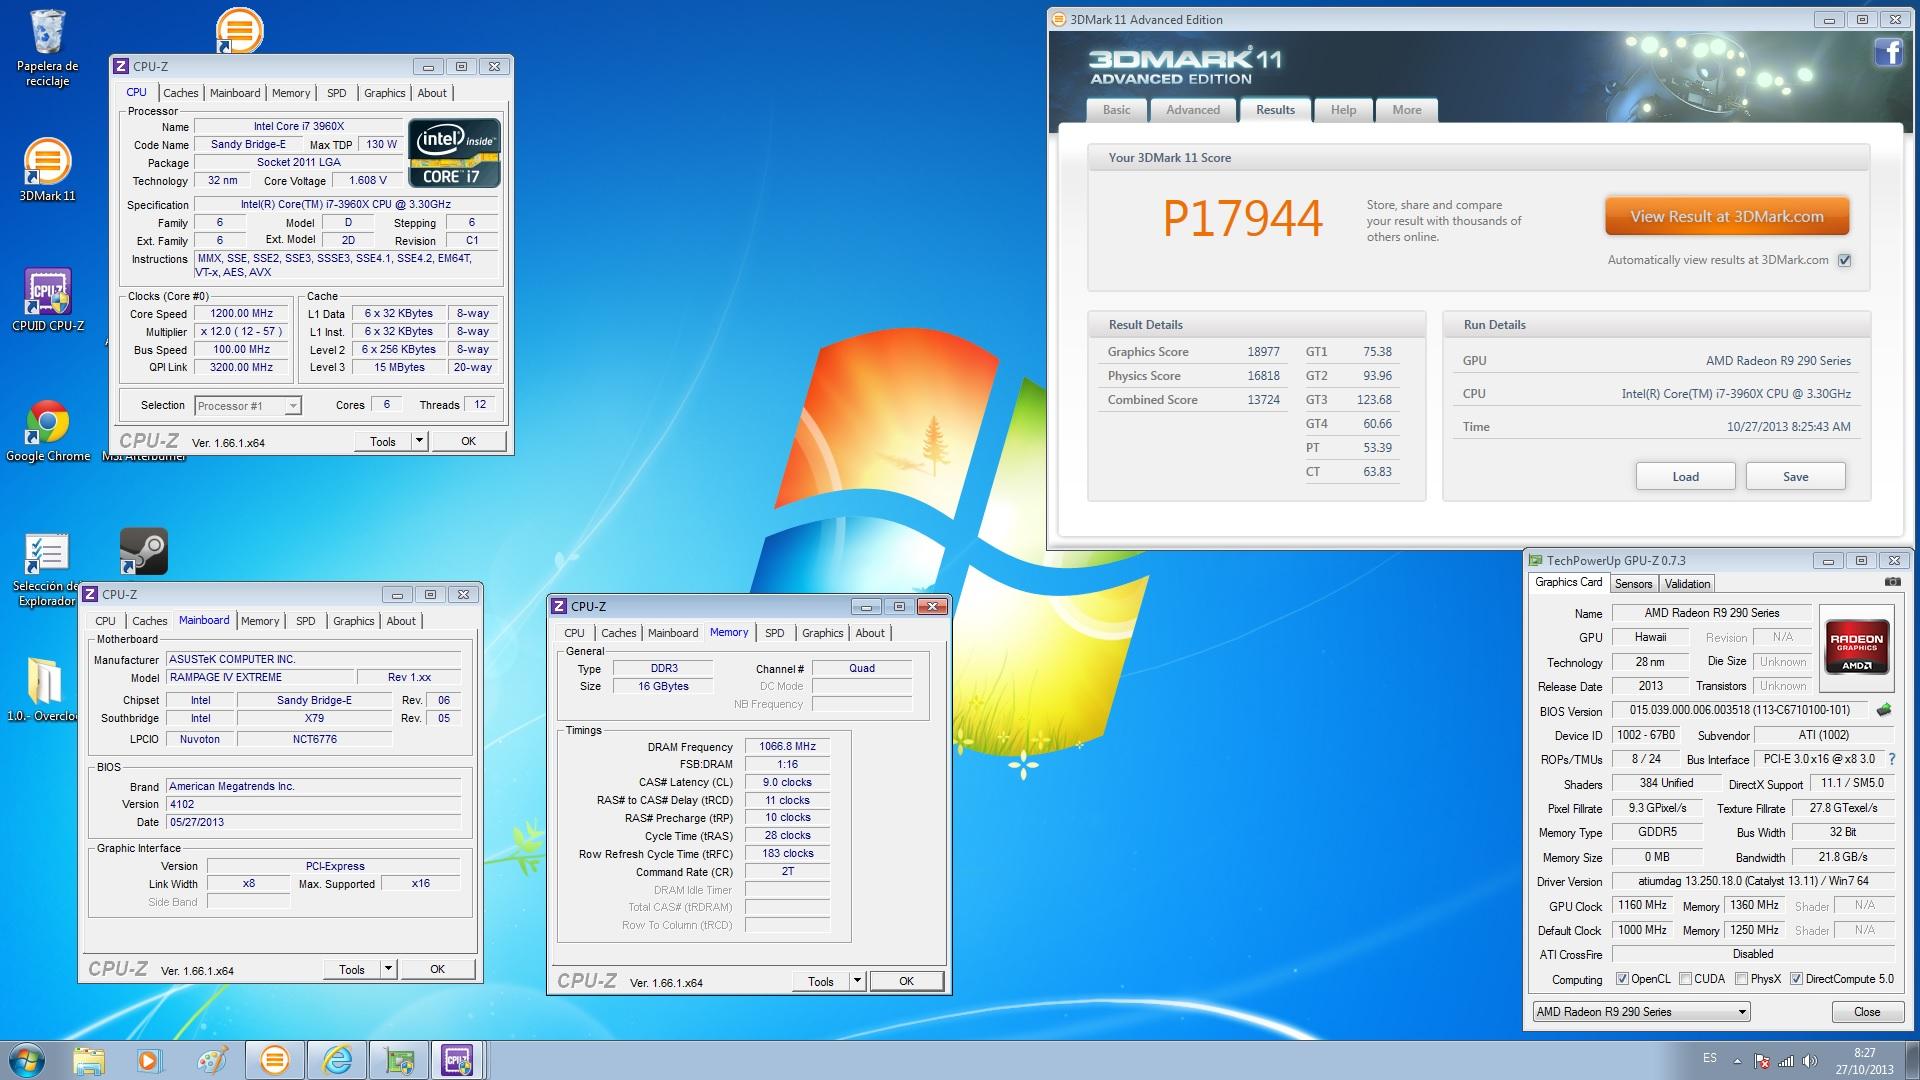Open Internet Explorer from the taskbar

[x=337, y=1060]
